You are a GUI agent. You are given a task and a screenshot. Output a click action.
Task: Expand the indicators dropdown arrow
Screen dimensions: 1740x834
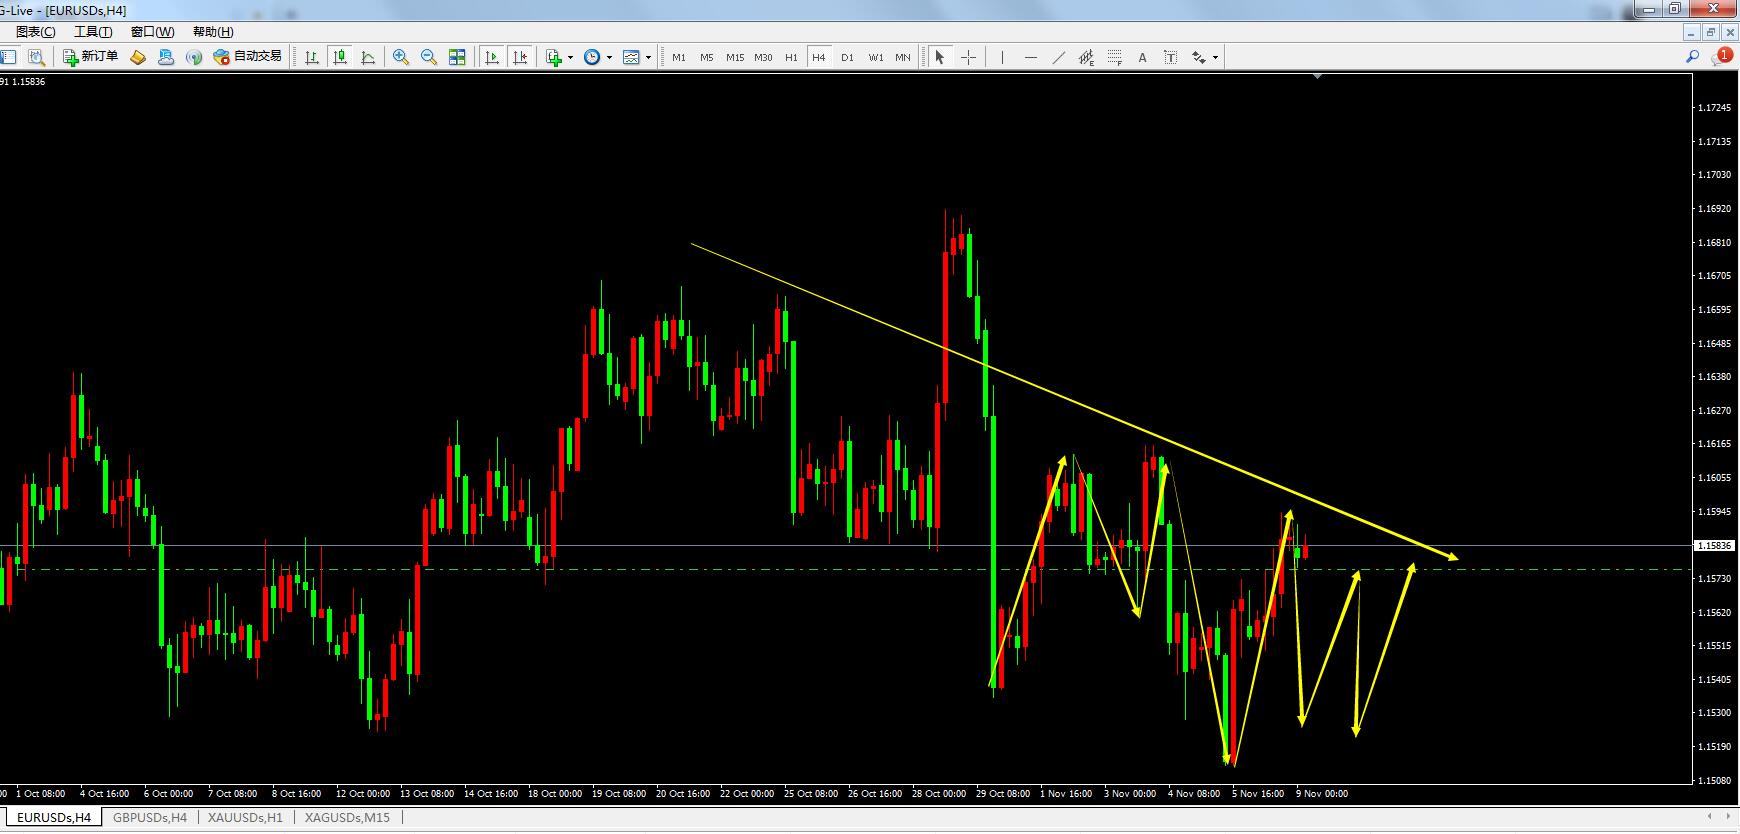pyautogui.click(x=570, y=57)
